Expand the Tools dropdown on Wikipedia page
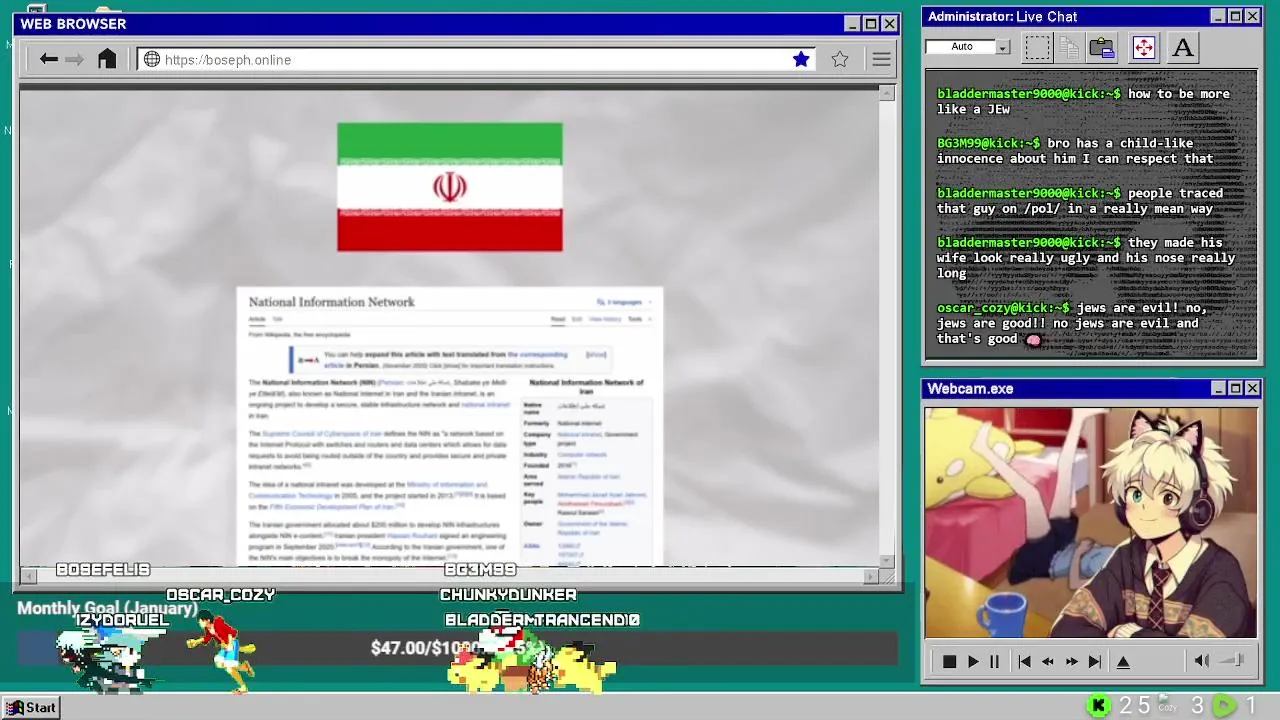The image size is (1280, 720). point(639,319)
